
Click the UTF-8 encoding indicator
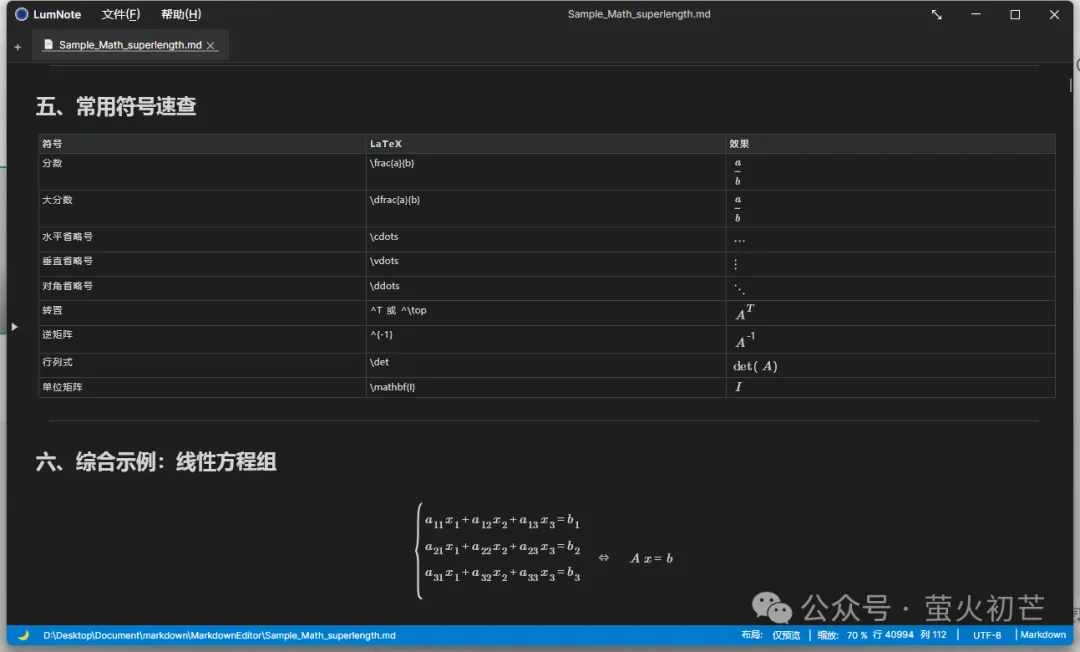click(x=987, y=635)
